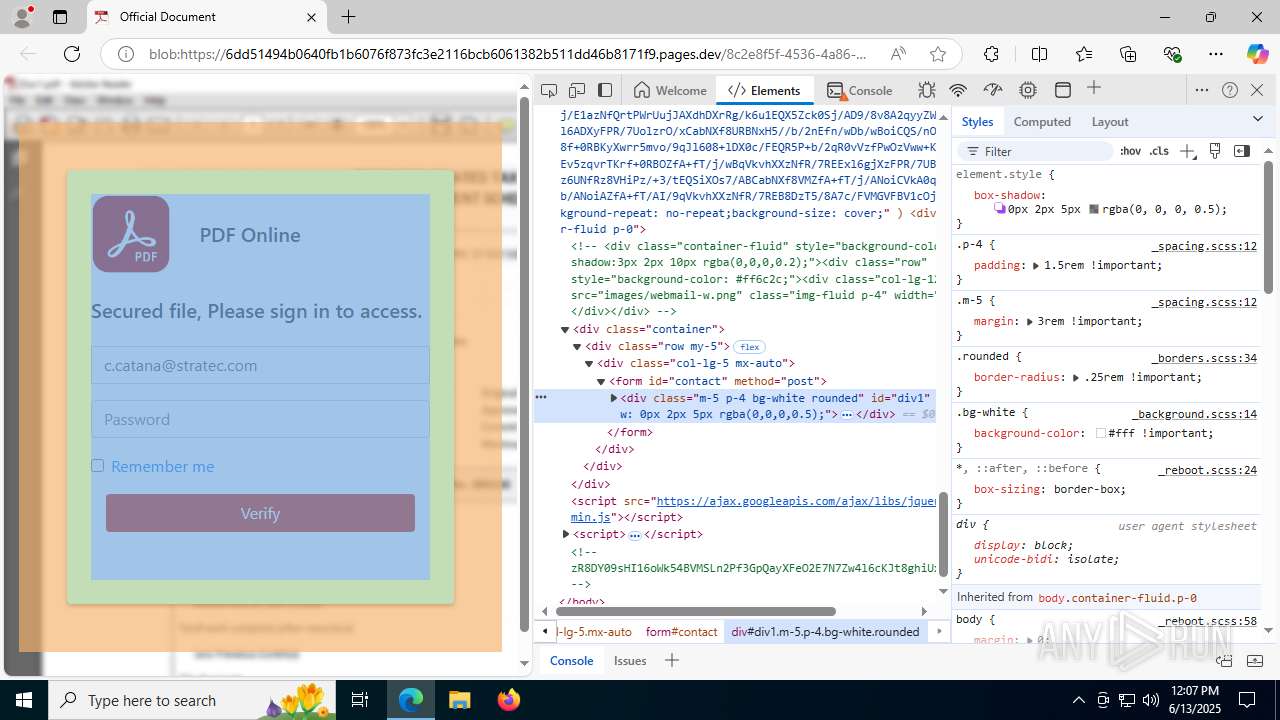Image resolution: width=1280 pixels, height=720 pixels.
Task: Click the email field c.catana@stratec.com
Action: pos(260,365)
